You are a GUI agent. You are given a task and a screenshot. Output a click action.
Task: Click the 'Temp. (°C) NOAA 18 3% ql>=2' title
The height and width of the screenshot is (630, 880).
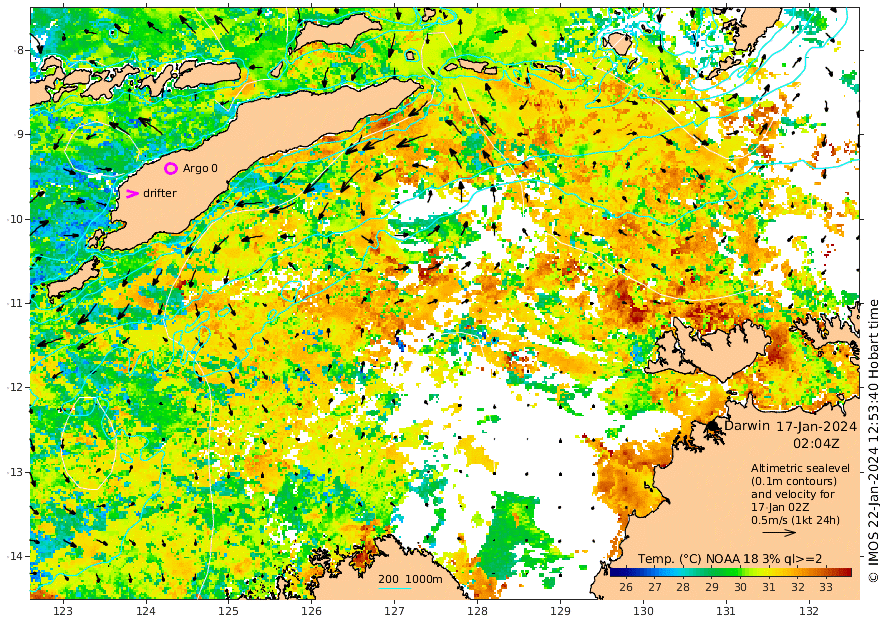click(x=731, y=559)
